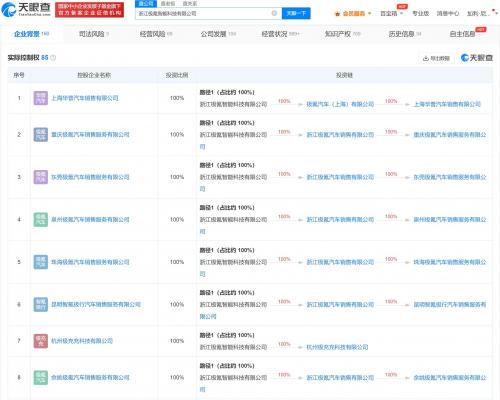Open row 6 company link starting with 昆明
This screenshot has height=400, width=500.
[96, 304]
